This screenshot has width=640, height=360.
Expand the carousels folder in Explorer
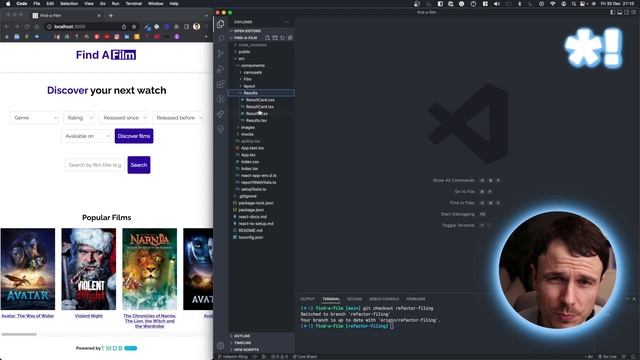[261, 72]
